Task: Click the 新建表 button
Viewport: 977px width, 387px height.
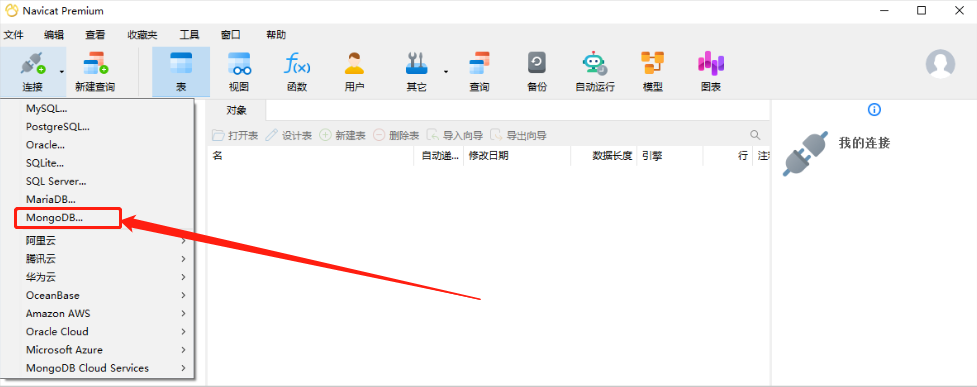Action: 343,135
